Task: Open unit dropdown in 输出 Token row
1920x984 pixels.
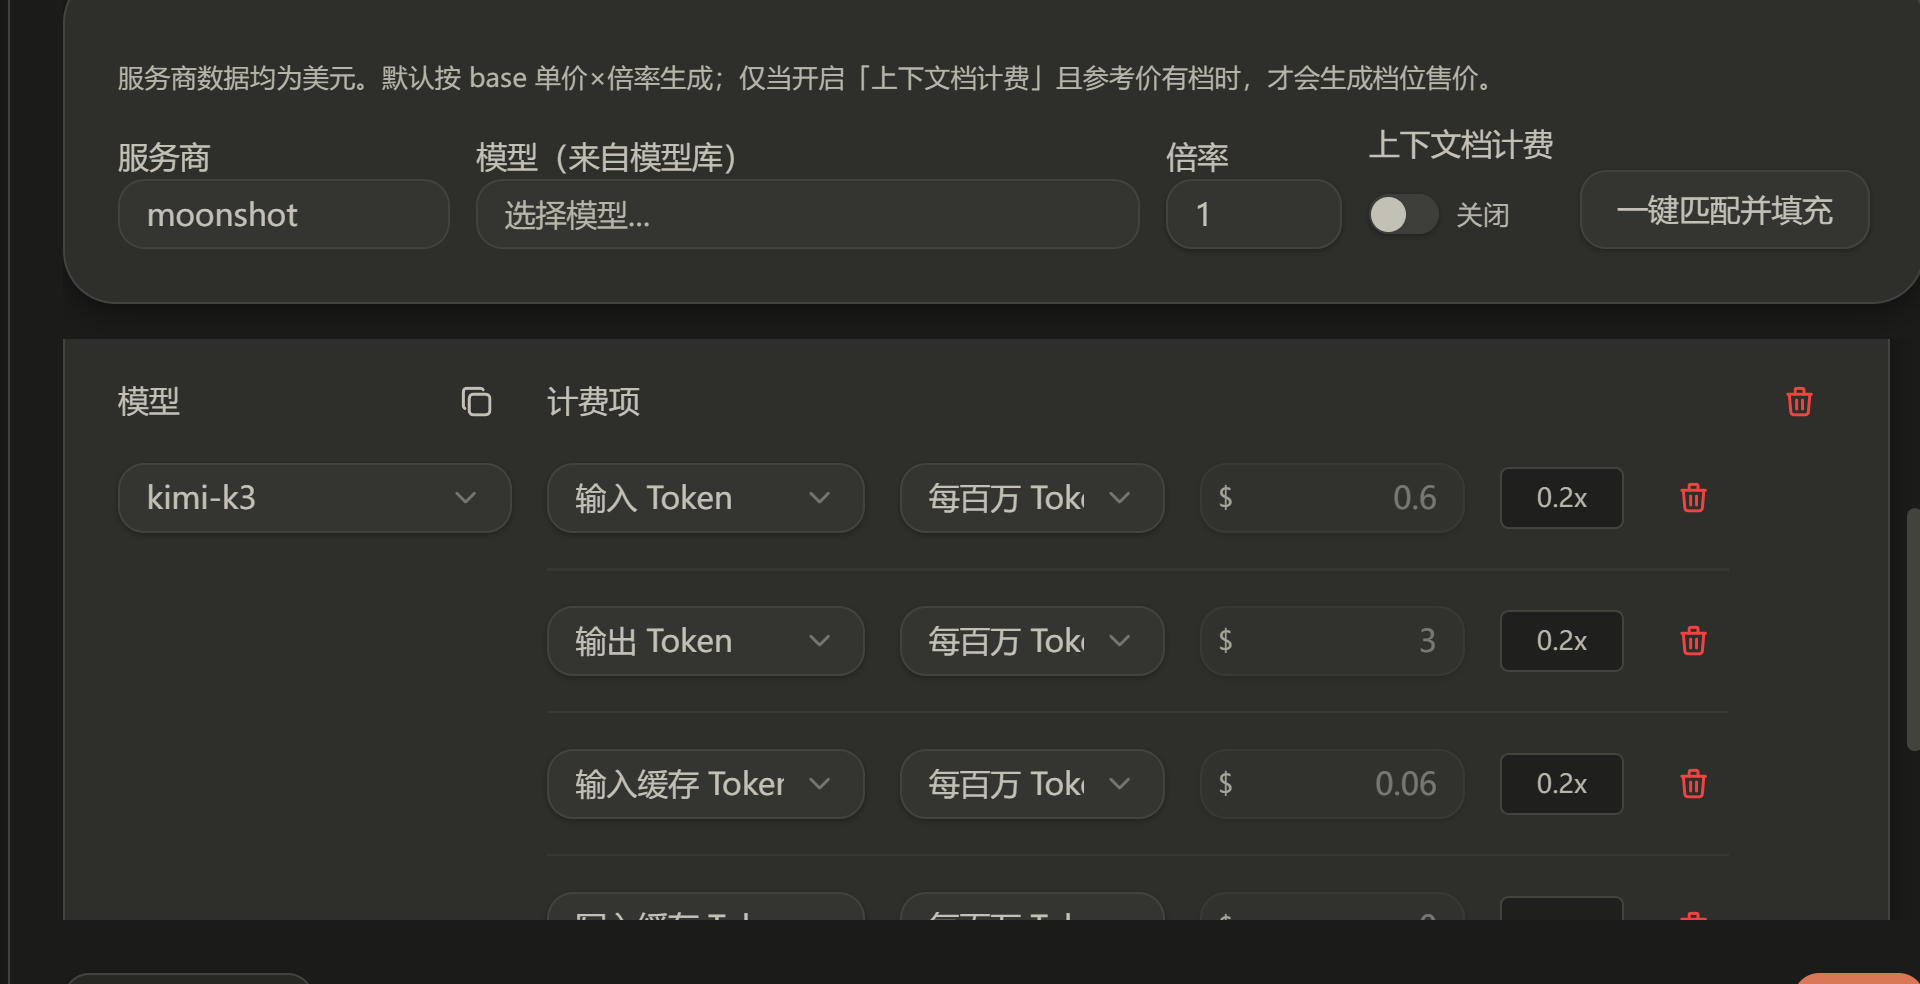Action: pos(1032,641)
